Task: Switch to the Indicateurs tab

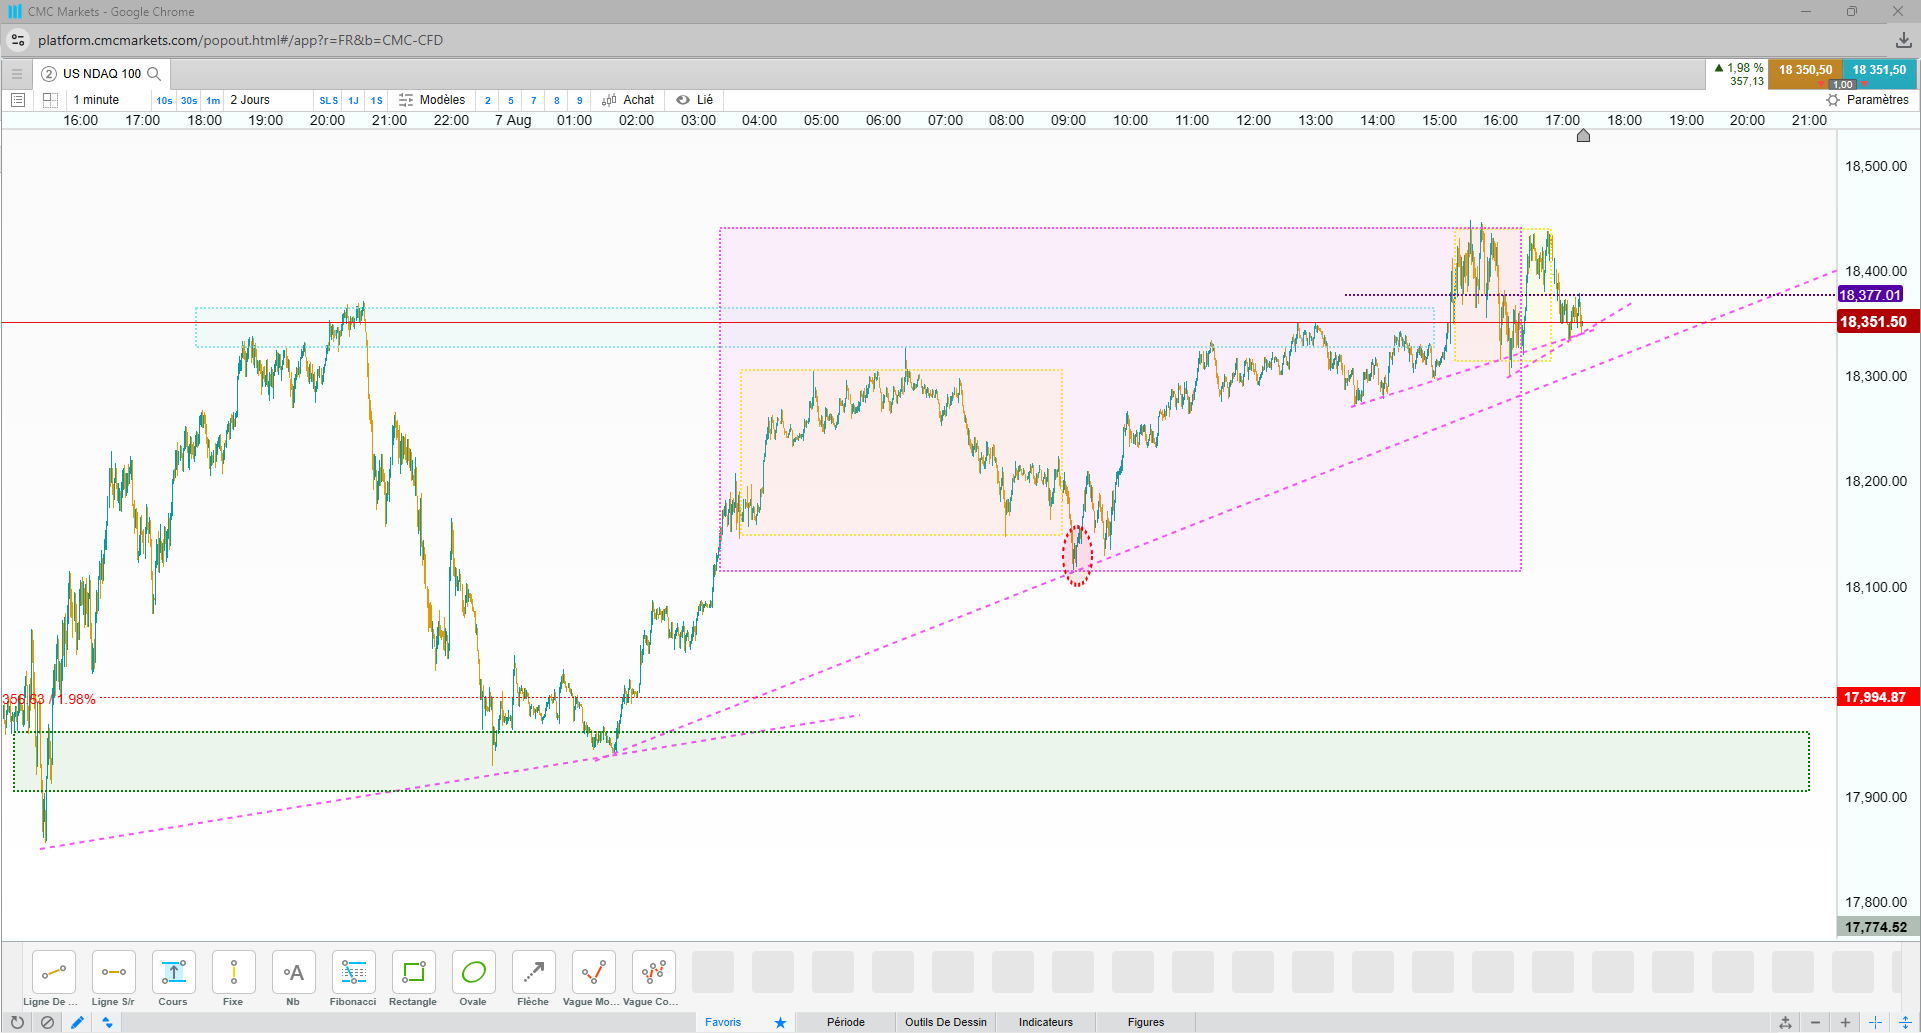Action: [x=1045, y=1022]
